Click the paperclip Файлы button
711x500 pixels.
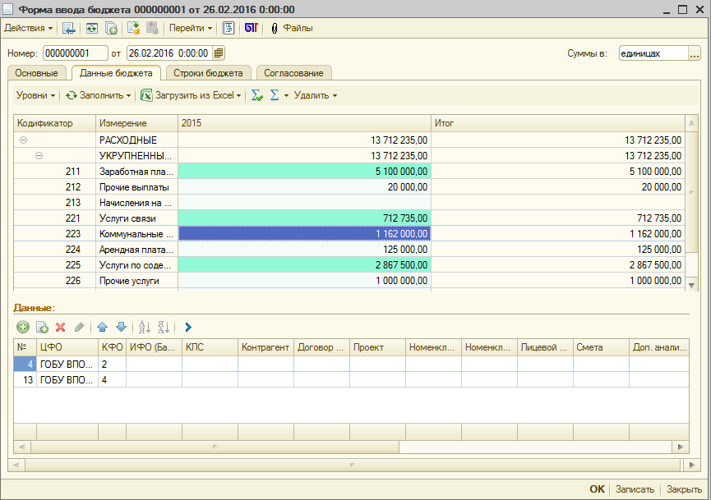pyautogui.click(x=292, y=28)
